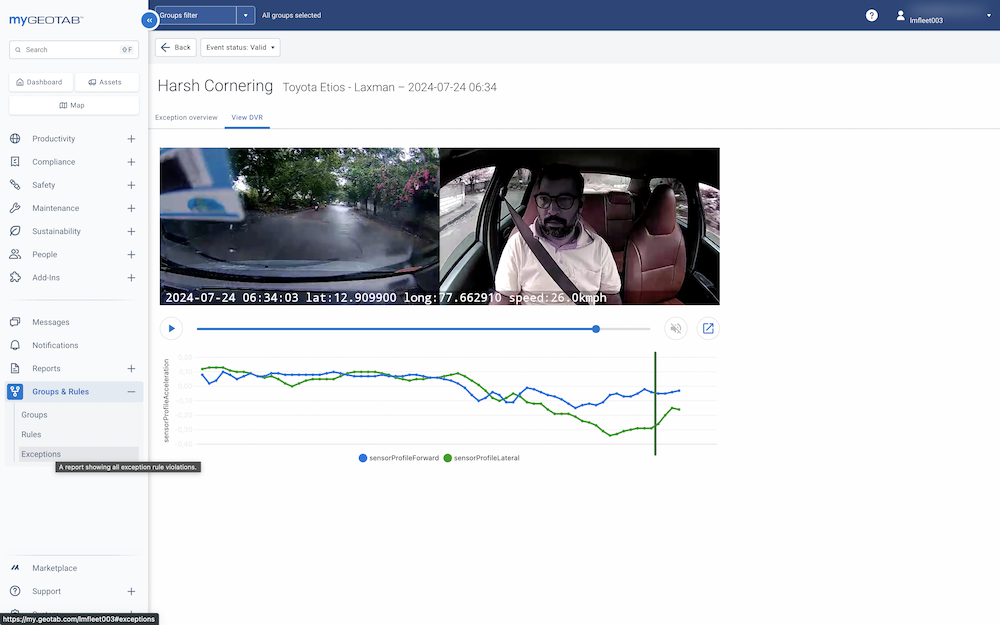Click the video progress slider handle

tap(596, 329)
